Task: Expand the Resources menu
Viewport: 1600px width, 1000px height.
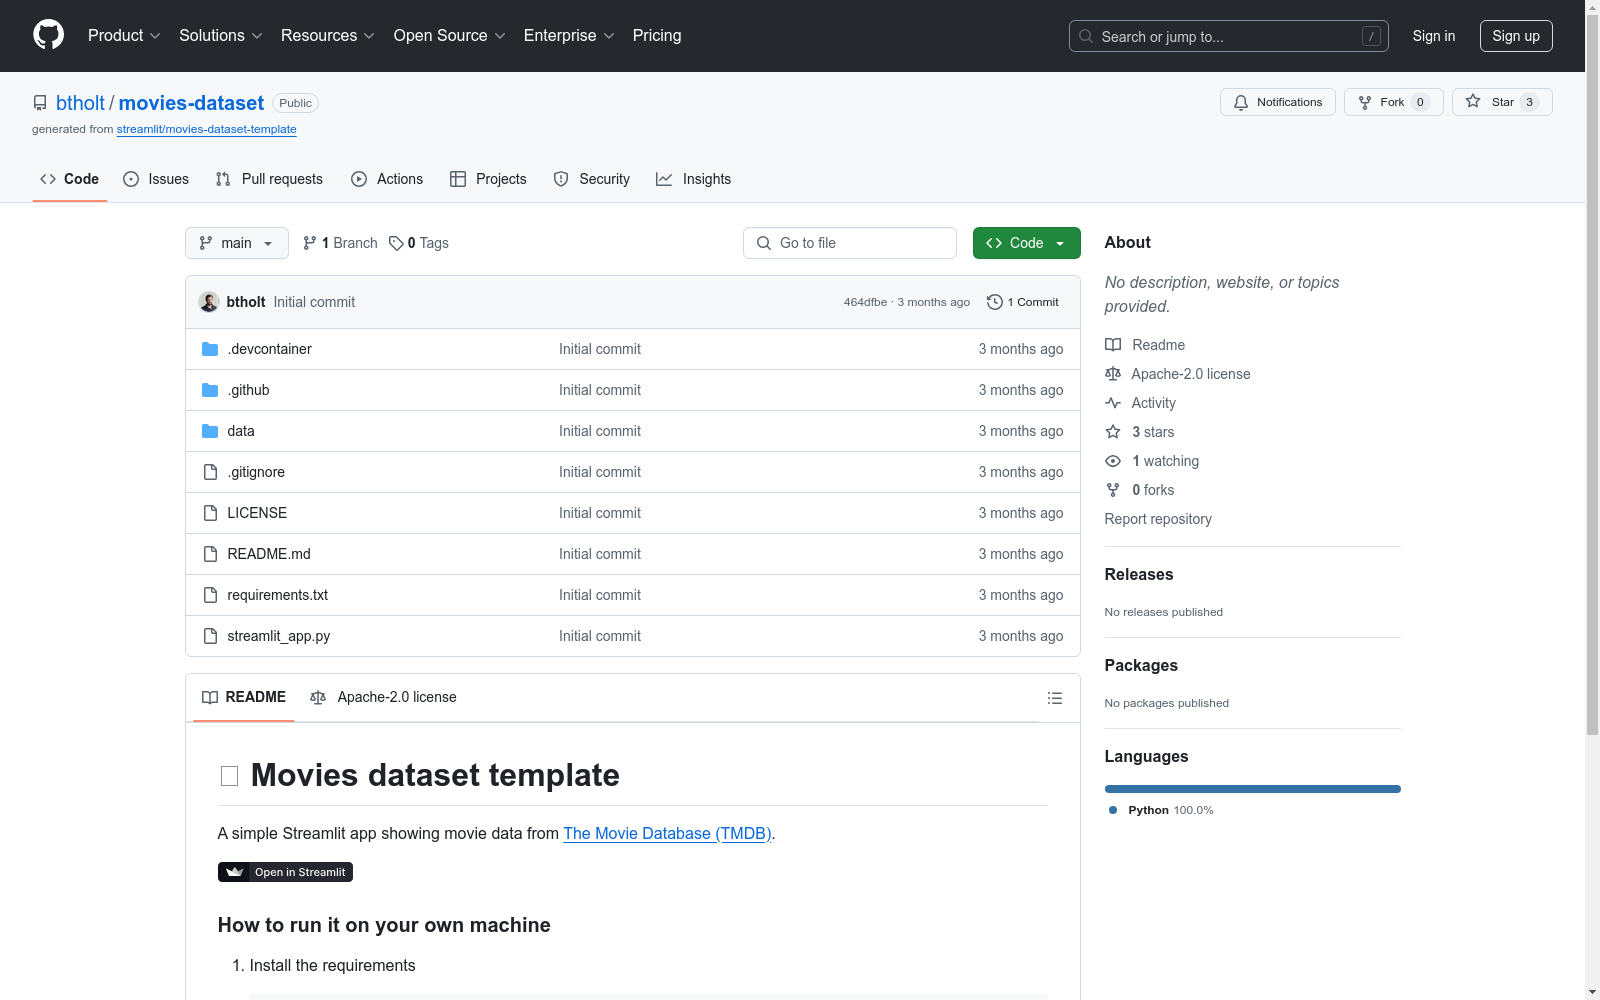Action: [x=328, y=36]
